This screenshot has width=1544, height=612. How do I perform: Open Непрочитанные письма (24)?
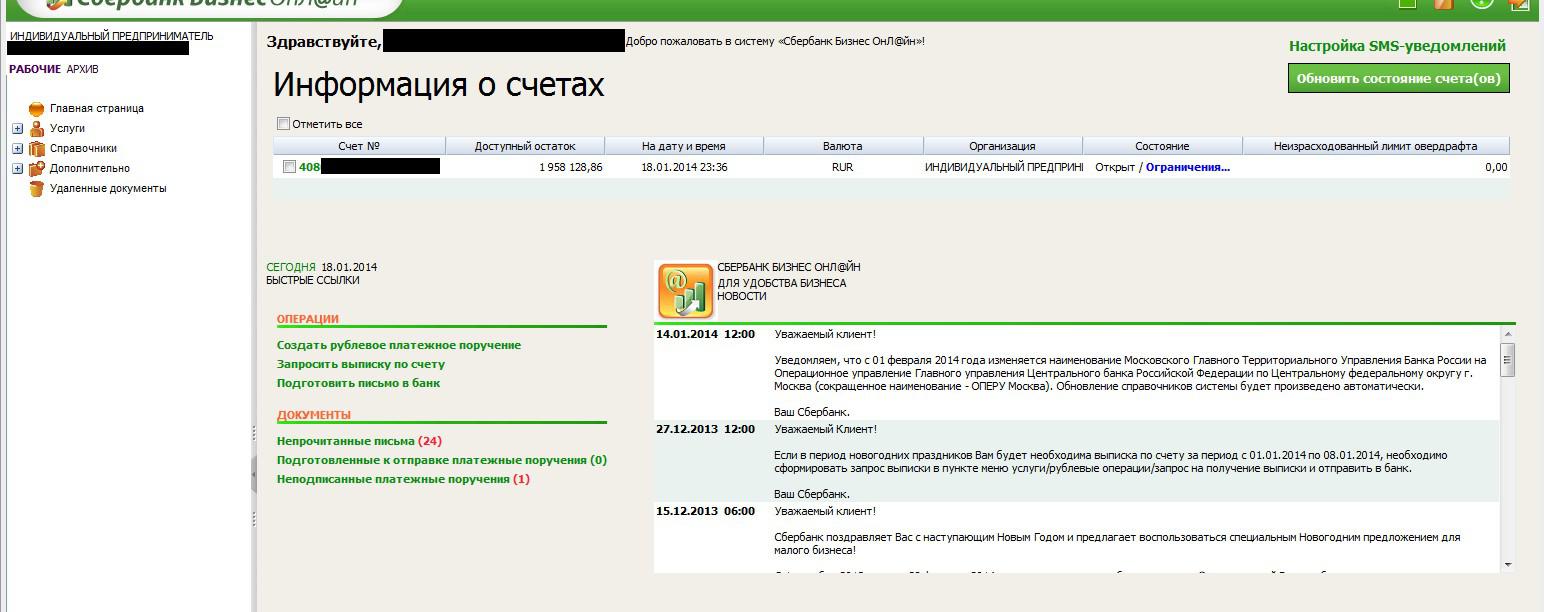[x=359, y=441]
